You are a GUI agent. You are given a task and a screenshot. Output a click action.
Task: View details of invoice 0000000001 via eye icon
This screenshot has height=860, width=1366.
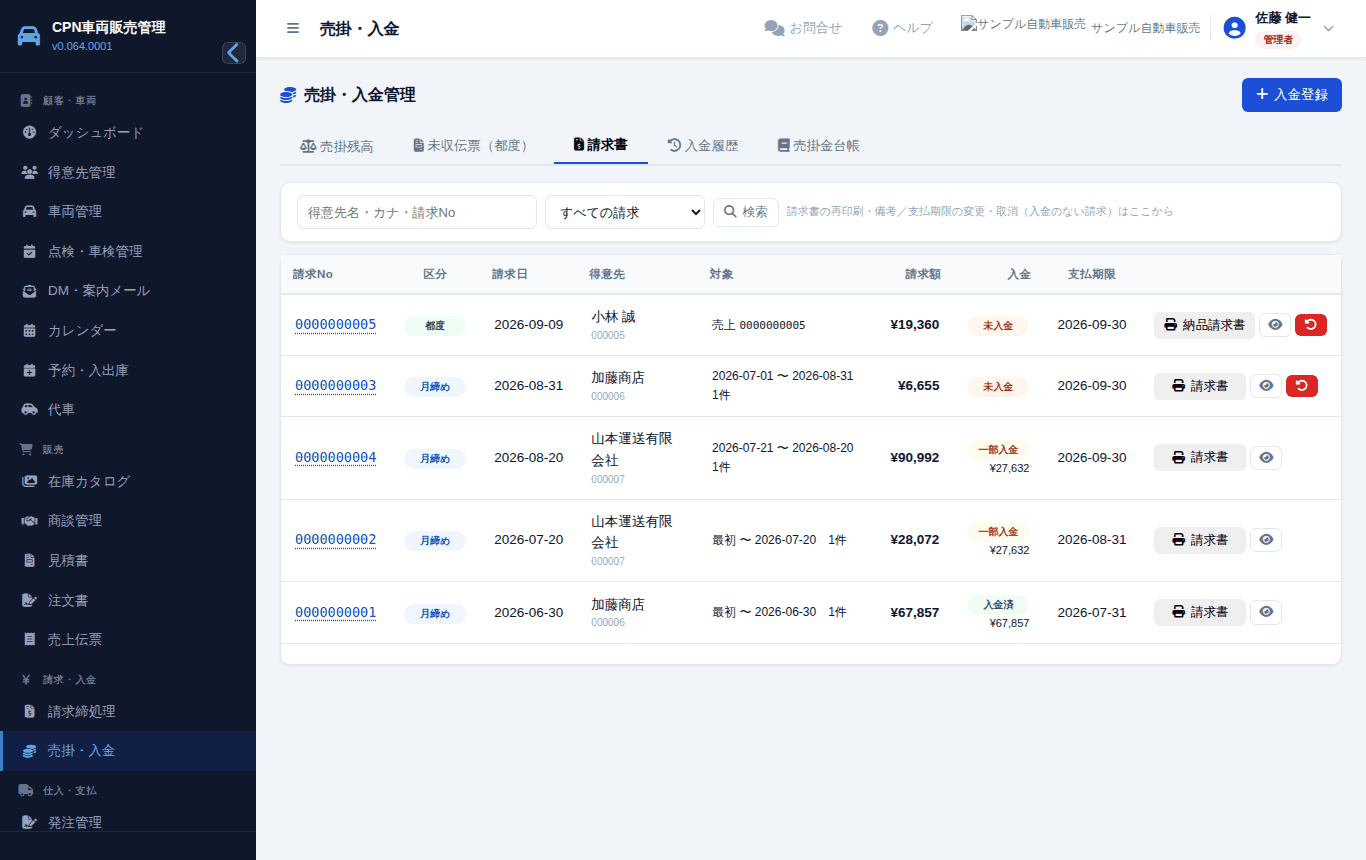click(x=1266, y=612)
